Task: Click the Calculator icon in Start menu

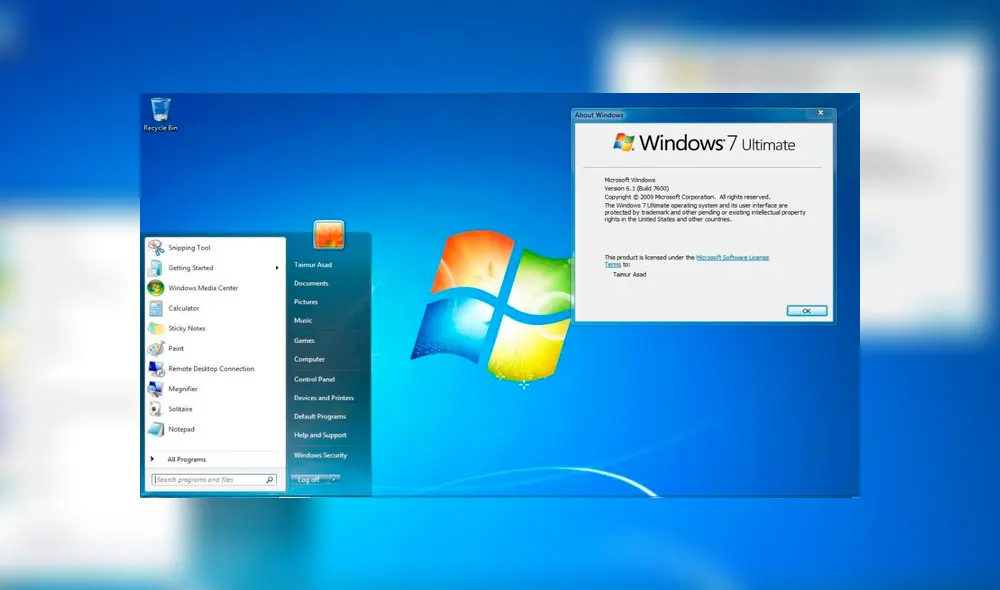Action: pyautogui.click(x=156, y=308)
